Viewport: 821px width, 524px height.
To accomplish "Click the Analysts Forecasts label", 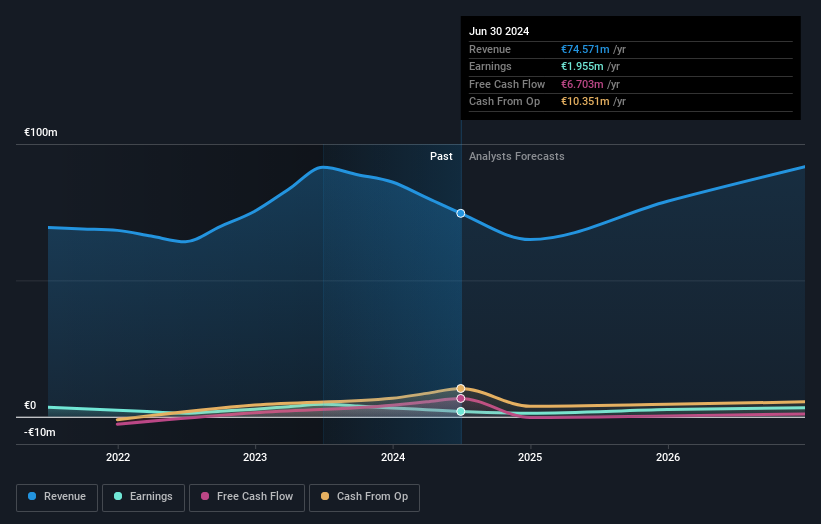I will [x=517, y=157].
